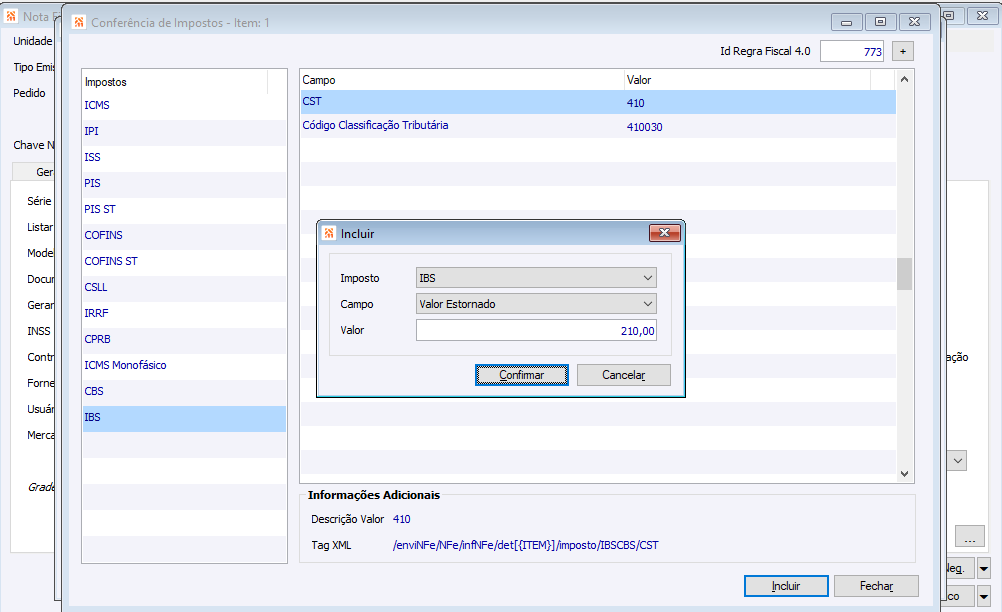The height and width of the screenshot is (612, 1002).
Task: Click the Impostos column header
Action: coord(175,82)
